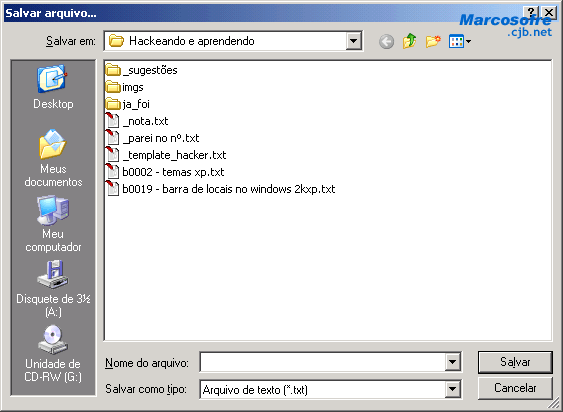Image resolution: width=563 pixels, height=412 pixels.
Task: Open Meu computador location
Action: pos(53,223)
